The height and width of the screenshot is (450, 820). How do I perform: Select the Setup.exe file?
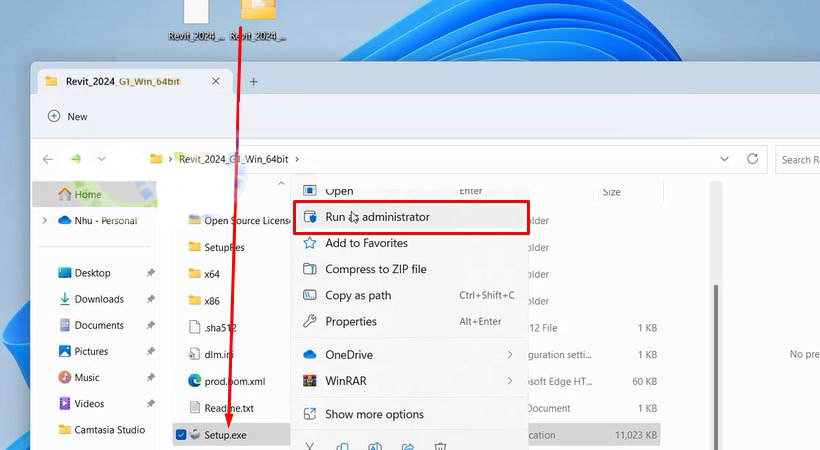[x=225, y=435]
